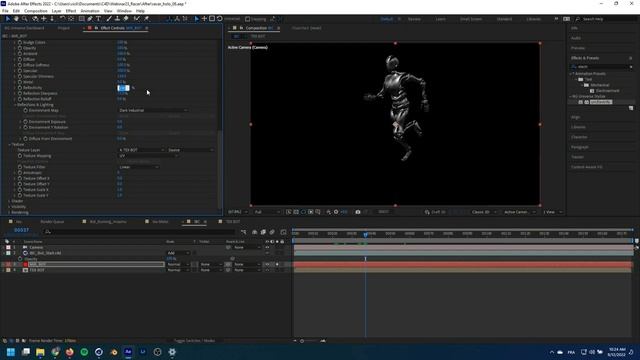This screenshot has width=640, height=360.
Task: Click the snapshot camera icon in viewer
Action: click(x=358, y=212)
